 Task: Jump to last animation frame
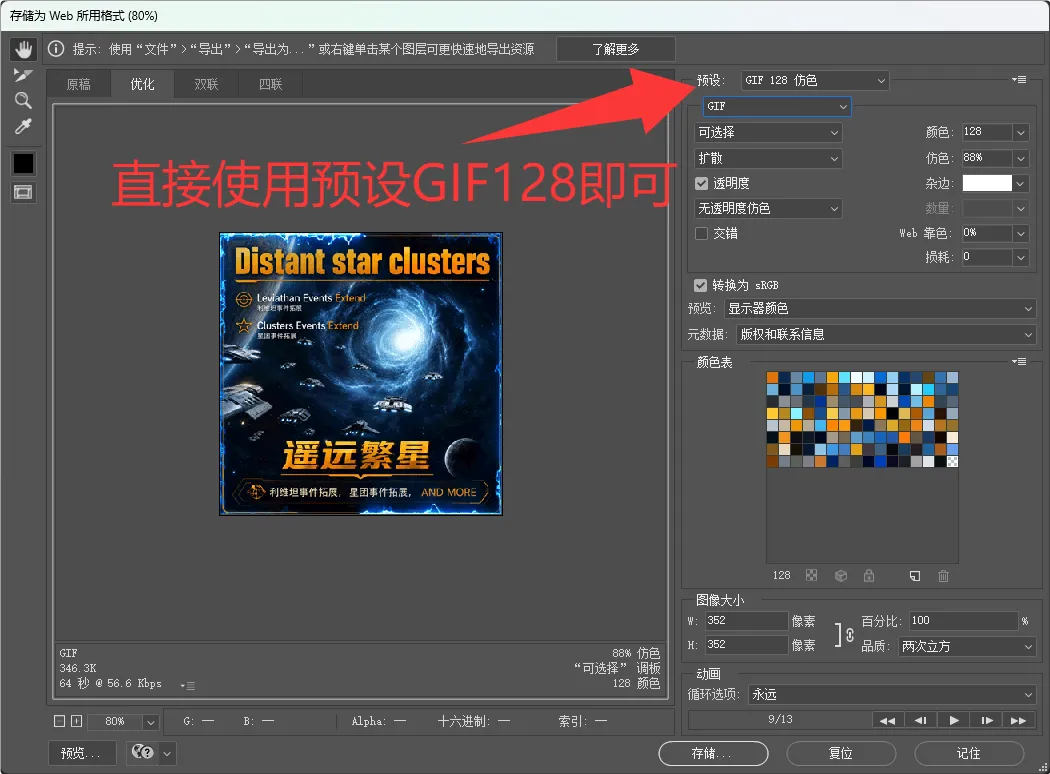click(1019, 720)
